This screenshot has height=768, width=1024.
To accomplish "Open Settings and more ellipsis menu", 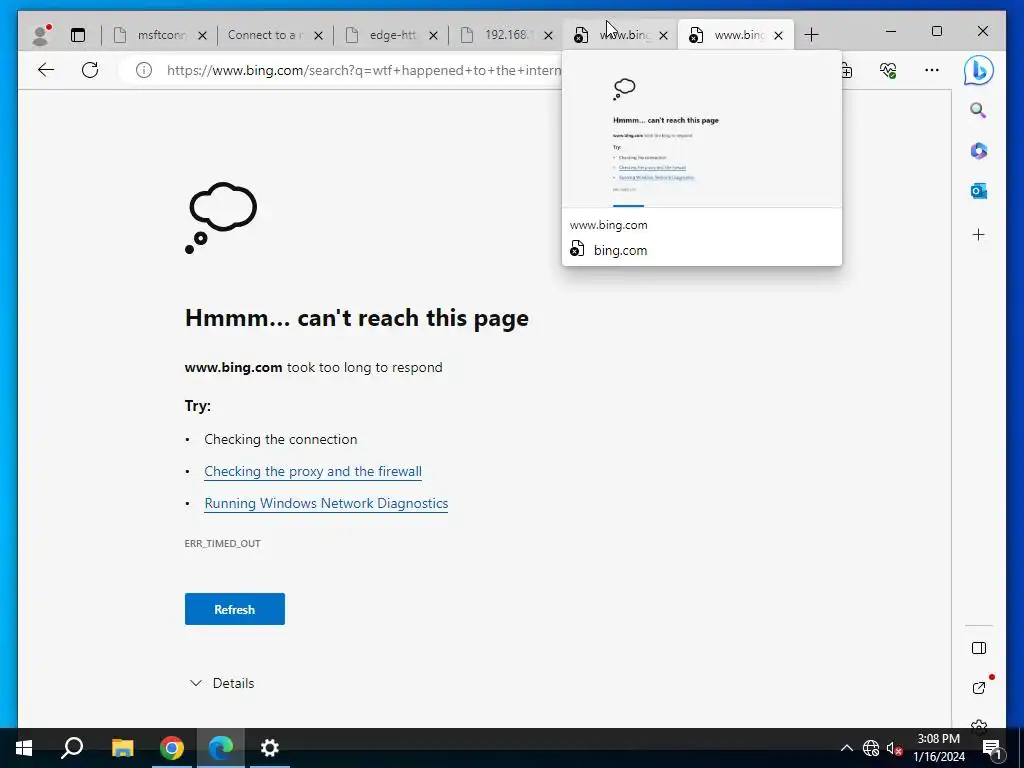I will 932,70.
